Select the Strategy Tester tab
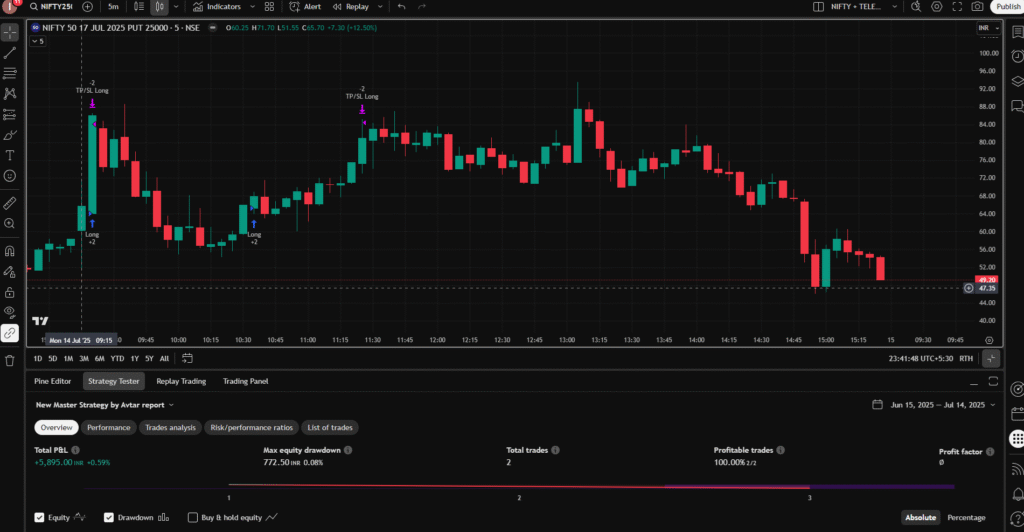 coord(114,381)
